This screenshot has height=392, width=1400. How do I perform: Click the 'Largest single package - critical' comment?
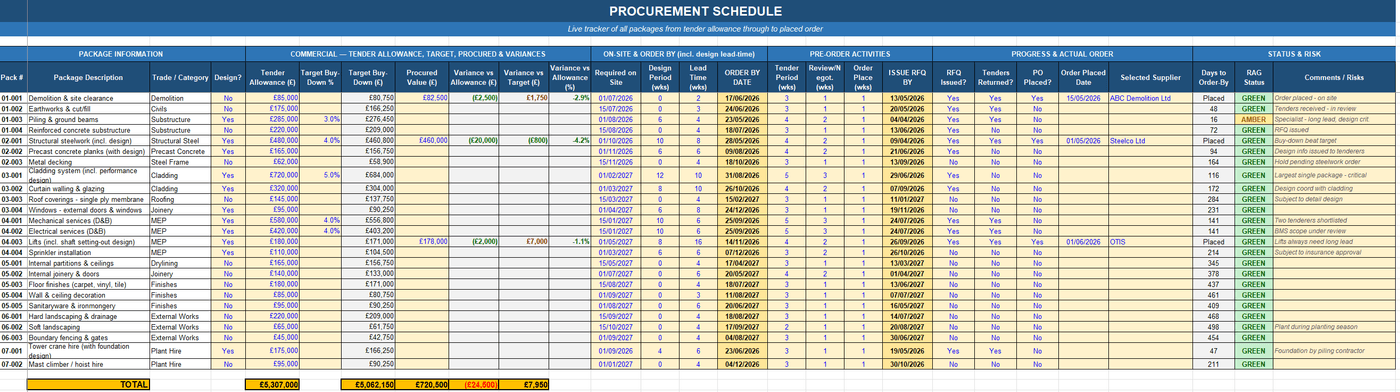click(1334, 175)
